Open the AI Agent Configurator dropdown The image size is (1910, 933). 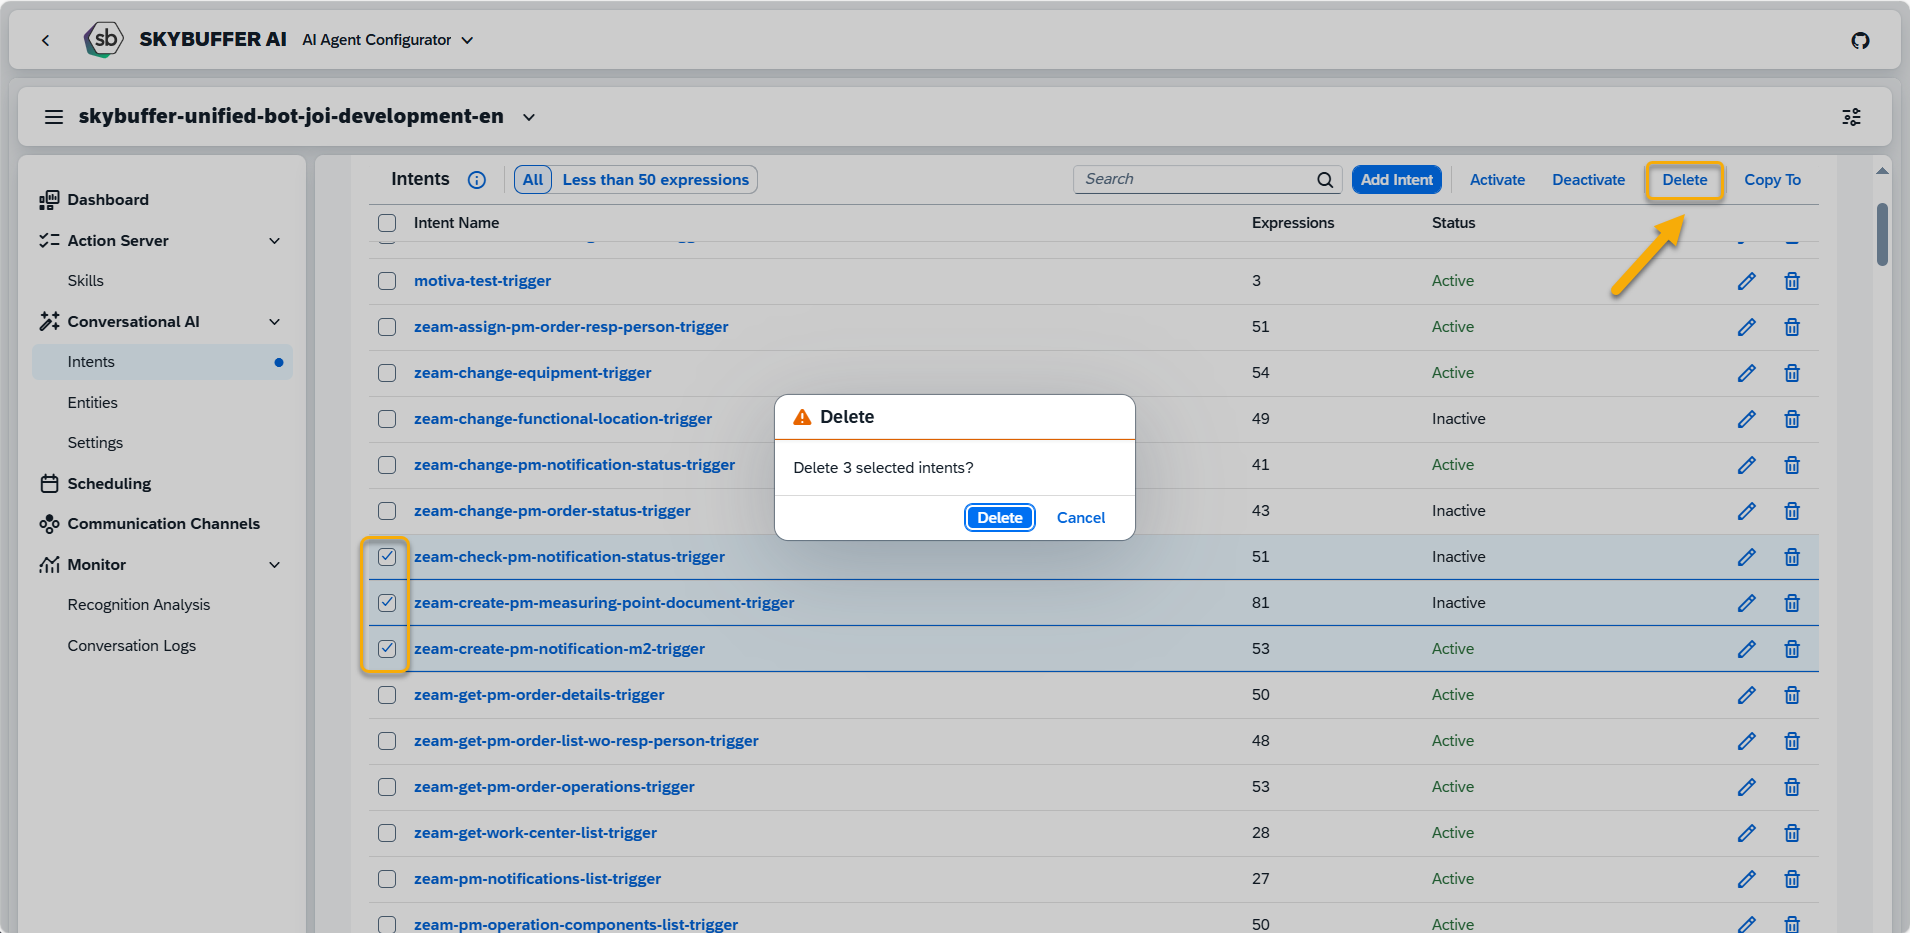pos(388,40)
